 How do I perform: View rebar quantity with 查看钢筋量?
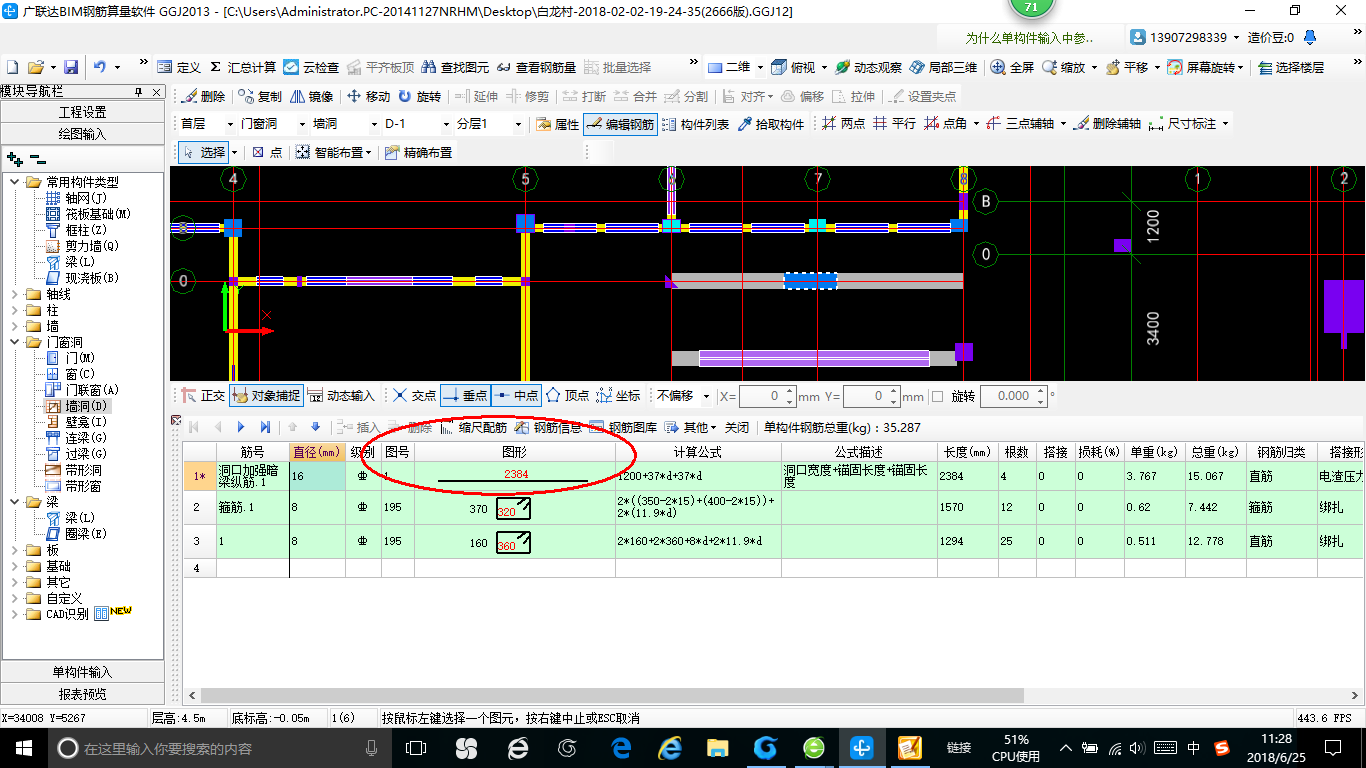point(536,67)
